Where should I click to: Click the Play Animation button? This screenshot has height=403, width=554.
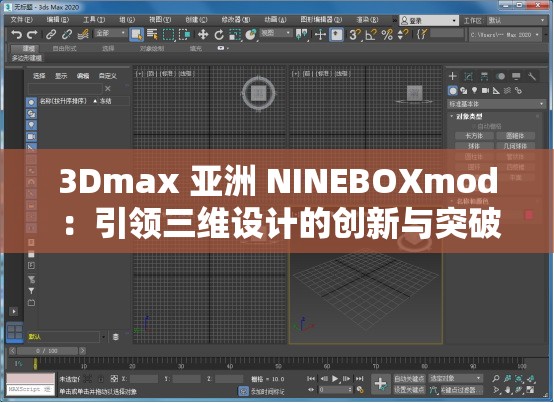click(335, 379)
